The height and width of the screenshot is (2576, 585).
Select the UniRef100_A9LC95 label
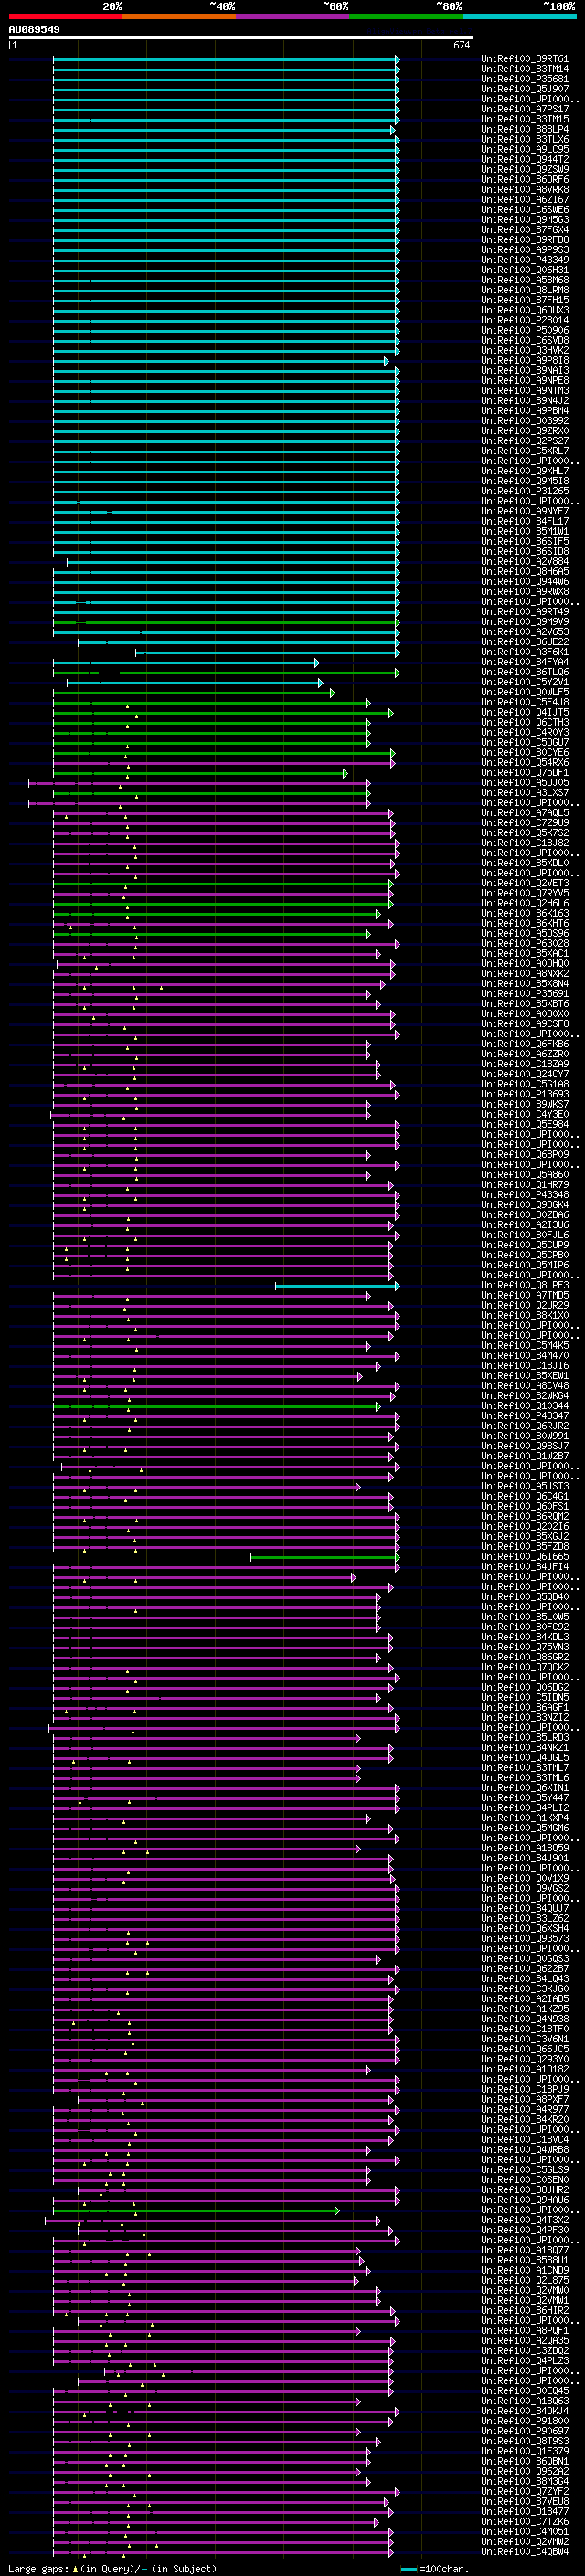(x=524, y=149)
